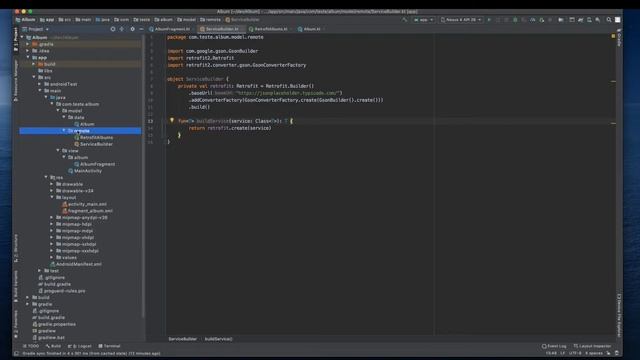The image size is (640, 360).
Task: Click the tool windows icon in status bar
Action: pos(16,353)
